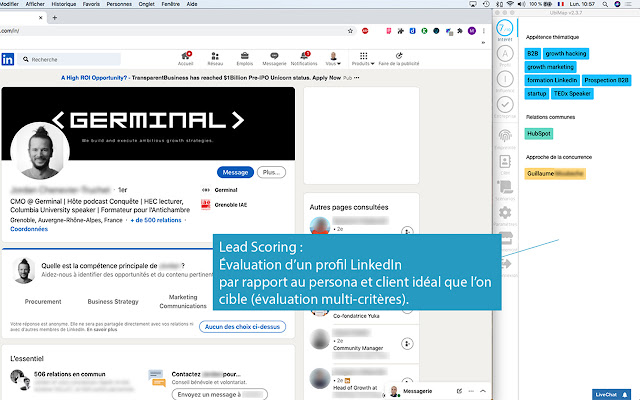Close the current browser tab
The image size is (640, 400).
coord(40,18)
